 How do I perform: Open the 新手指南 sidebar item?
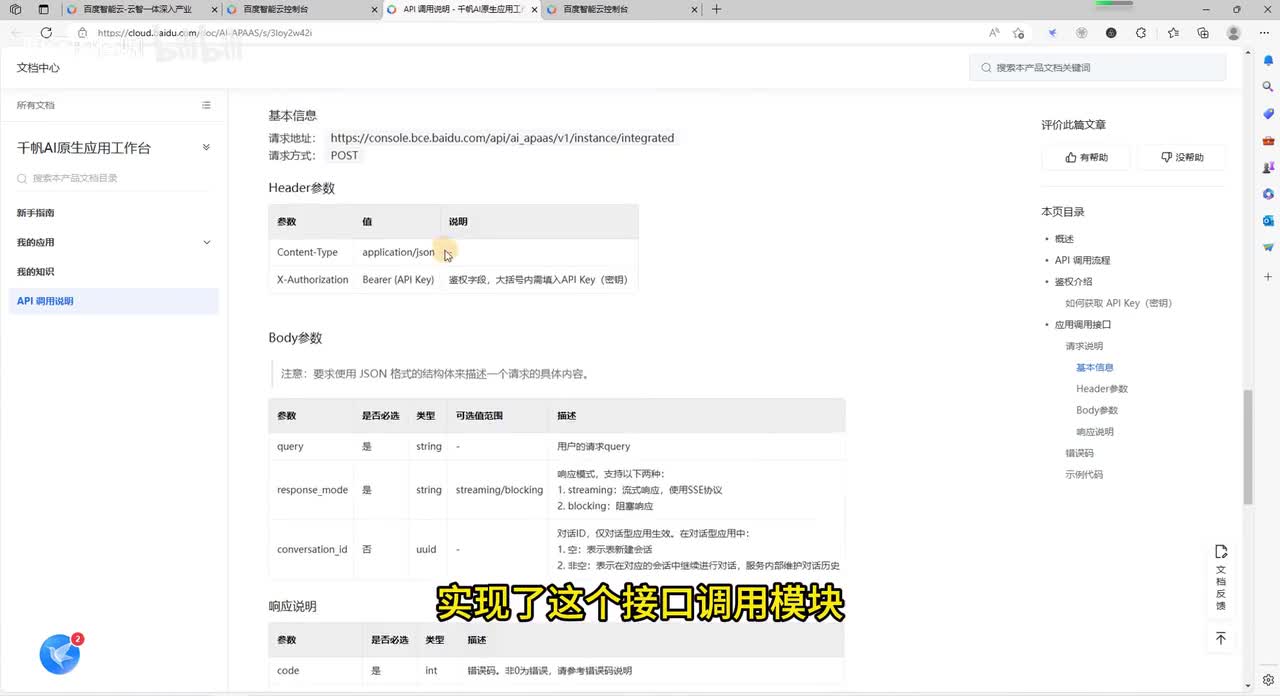(36, 213)
